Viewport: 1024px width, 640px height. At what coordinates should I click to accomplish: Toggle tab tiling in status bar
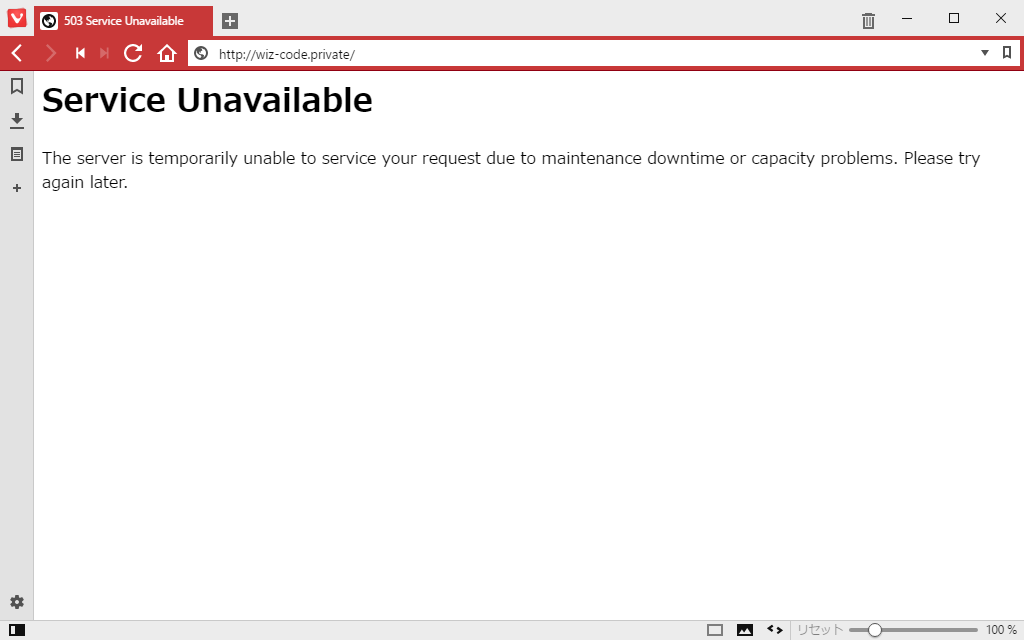click(x=715, y=630)
